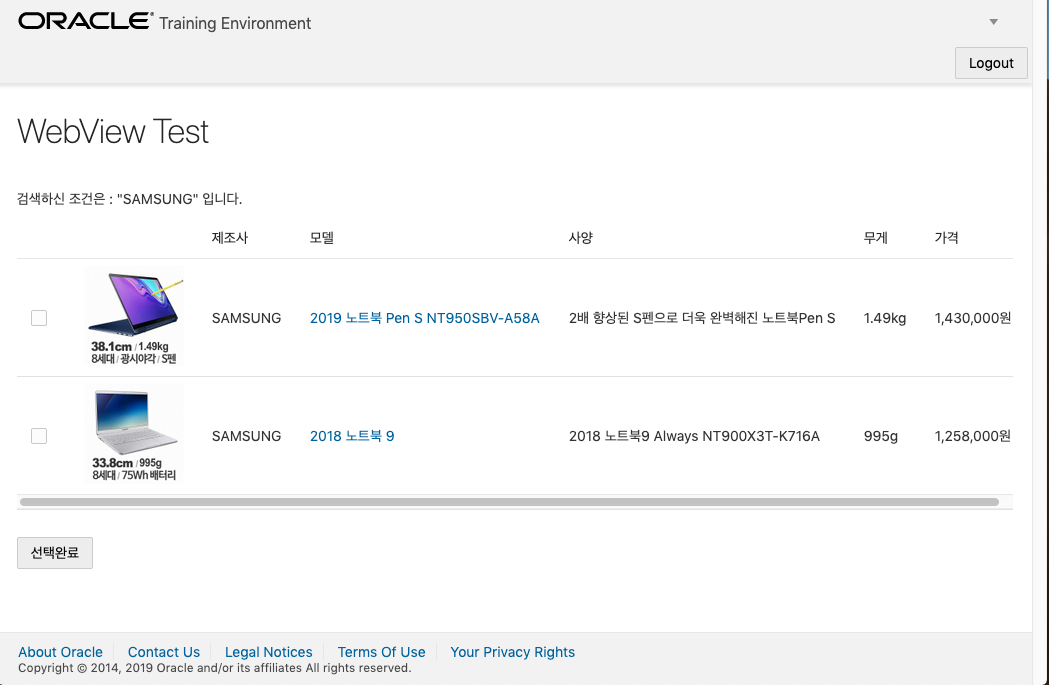Viewport: 1049px width, 685px height.
Task: Click the 무게 column header
Action: (875, 237)
